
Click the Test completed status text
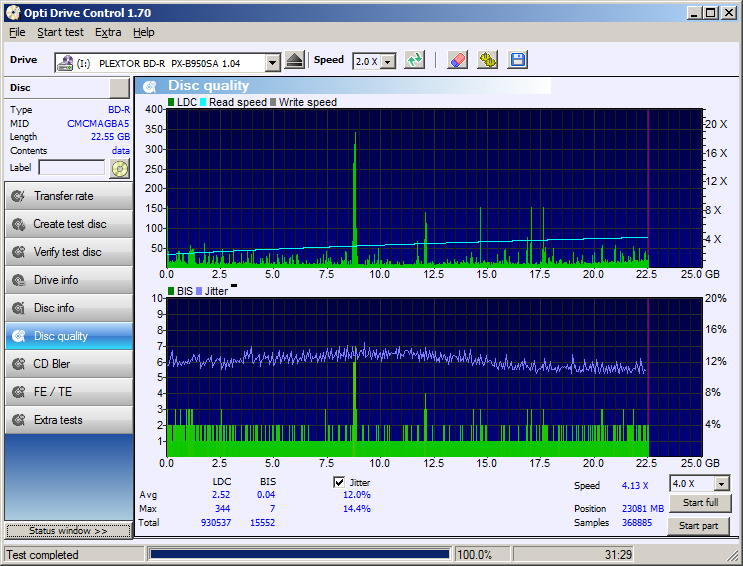[x=42, y=555]
